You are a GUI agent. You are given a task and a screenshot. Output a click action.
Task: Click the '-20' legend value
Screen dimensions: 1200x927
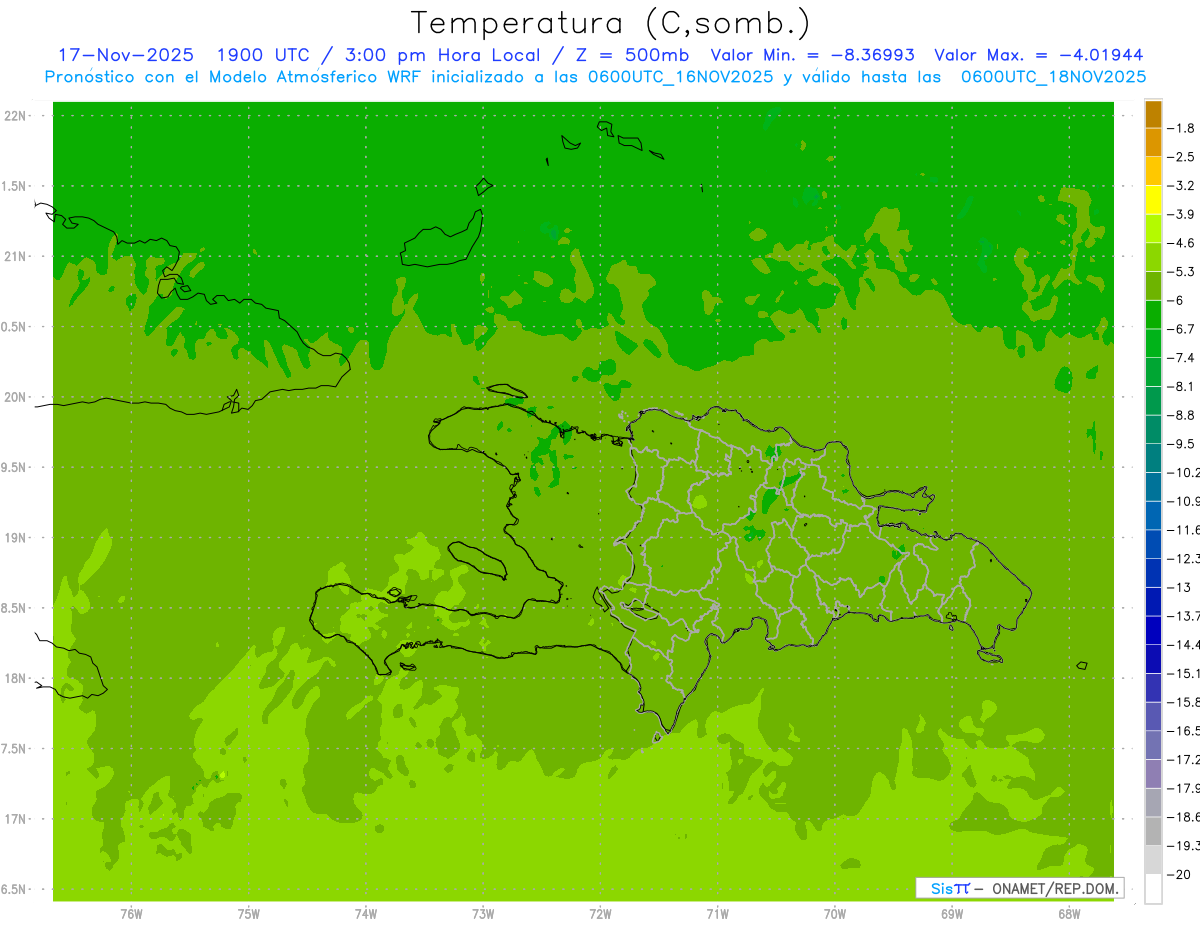(1178, 875)
